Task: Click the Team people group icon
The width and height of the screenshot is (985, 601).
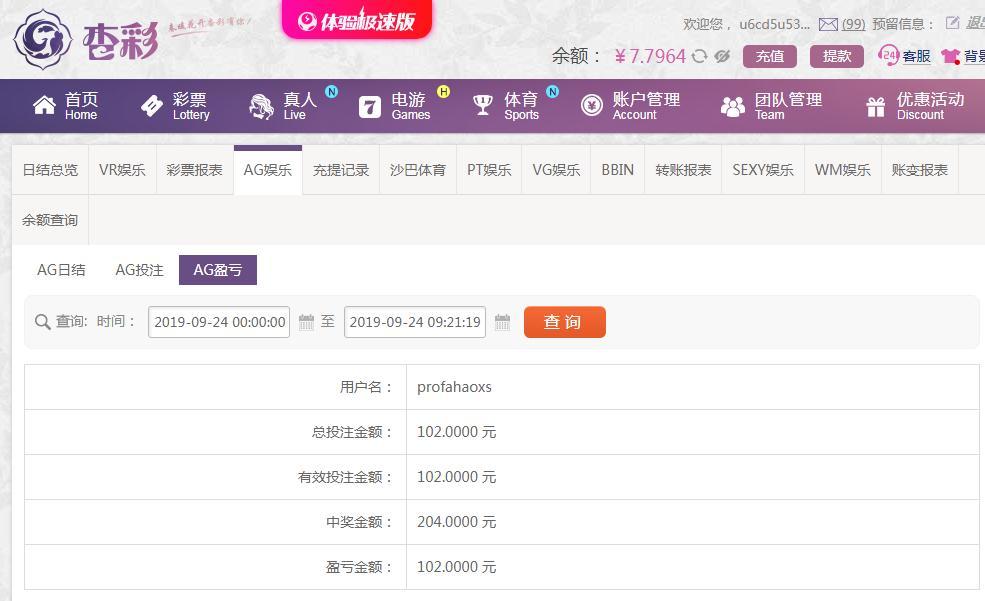Action: pos(732,107)
